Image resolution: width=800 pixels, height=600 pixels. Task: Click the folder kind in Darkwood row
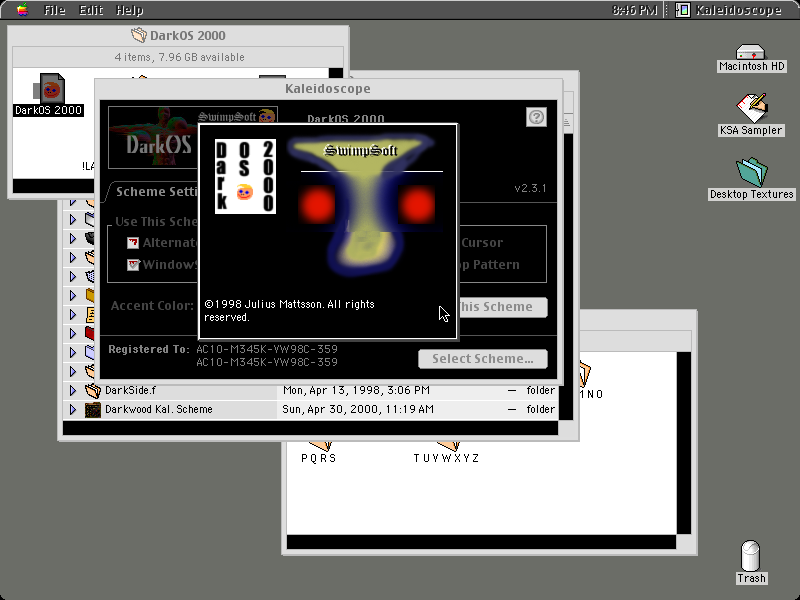pos(540,410)
